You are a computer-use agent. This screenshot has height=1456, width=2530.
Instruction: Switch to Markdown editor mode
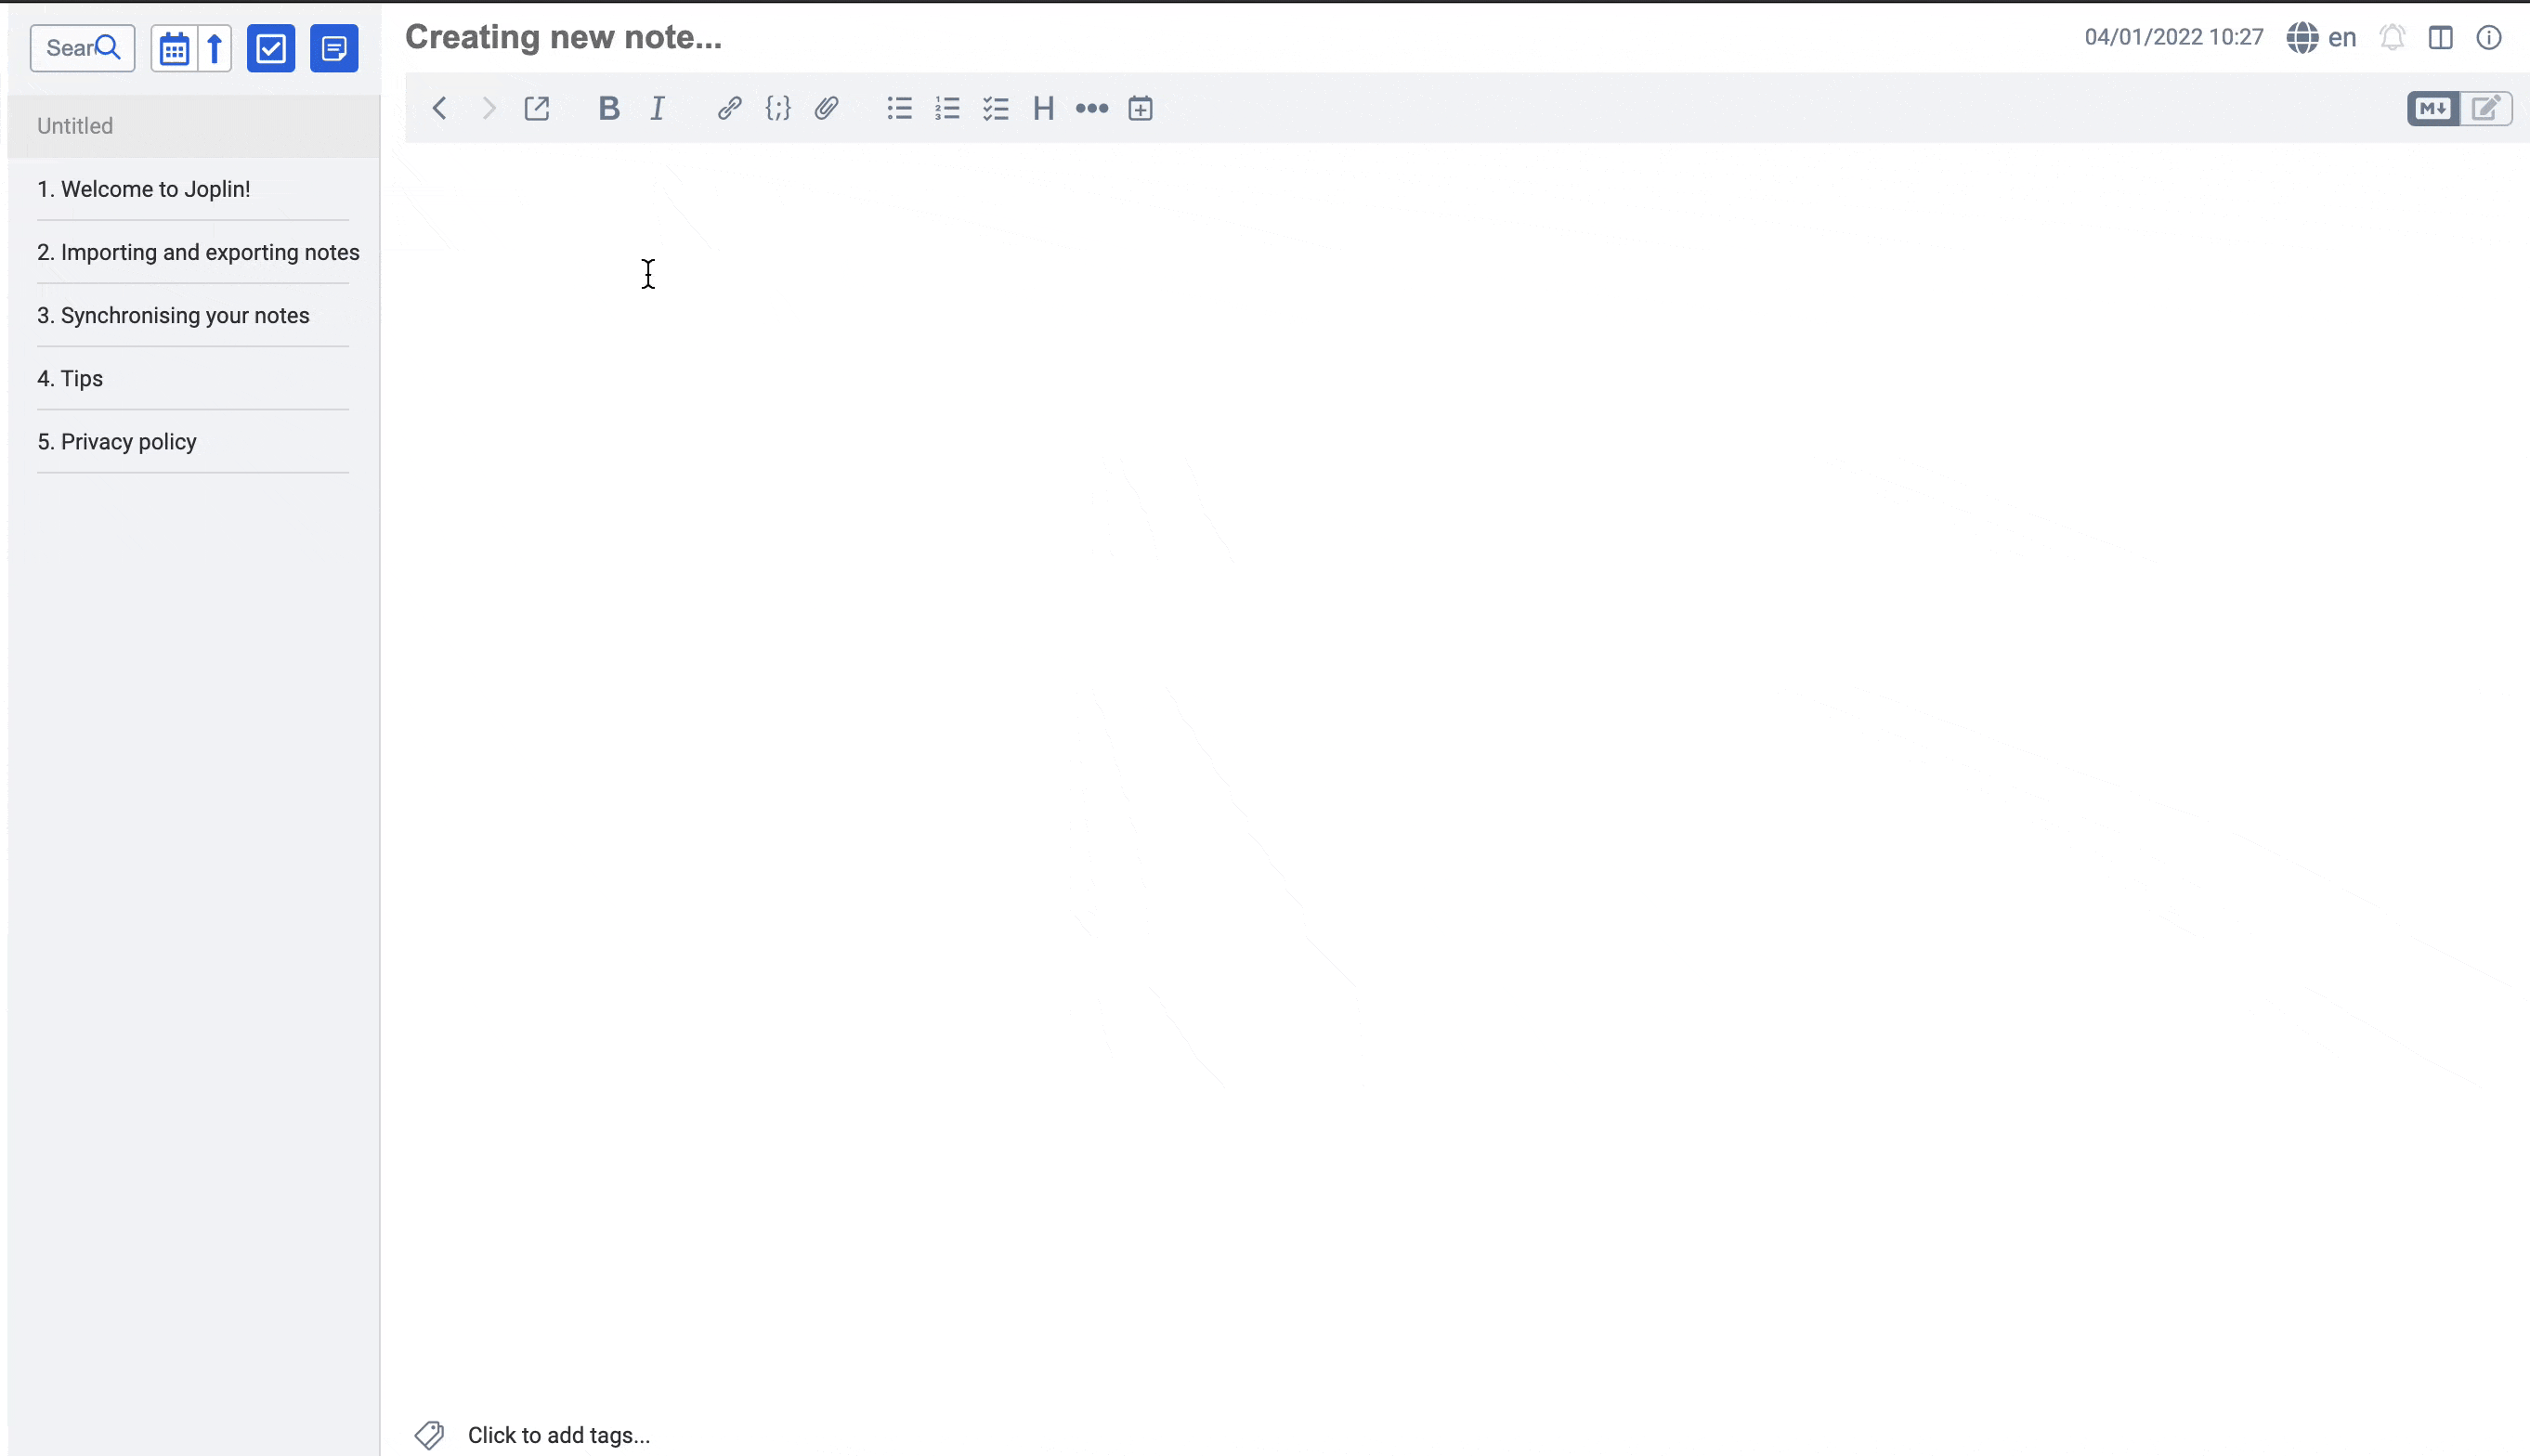point(2432,108)
